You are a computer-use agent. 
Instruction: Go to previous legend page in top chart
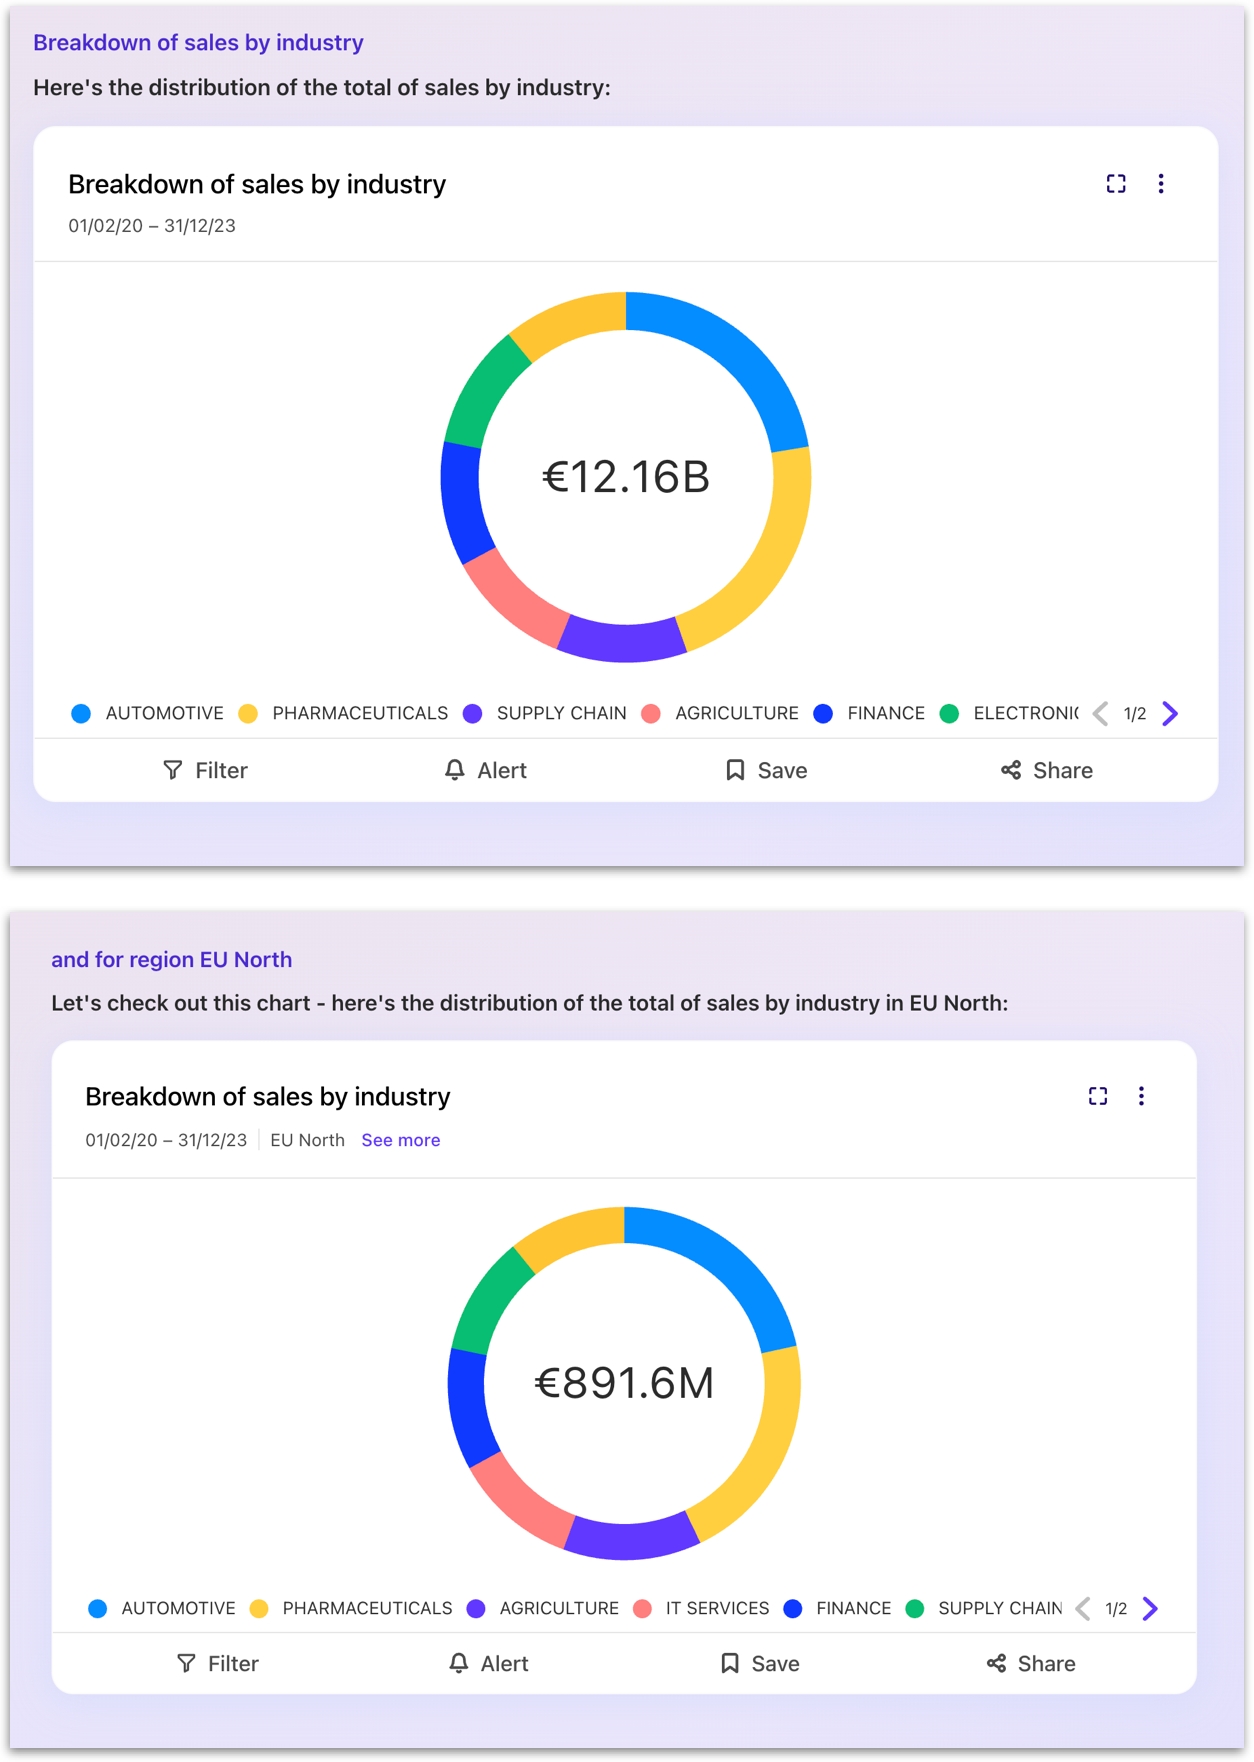(x=1101, y=713)
